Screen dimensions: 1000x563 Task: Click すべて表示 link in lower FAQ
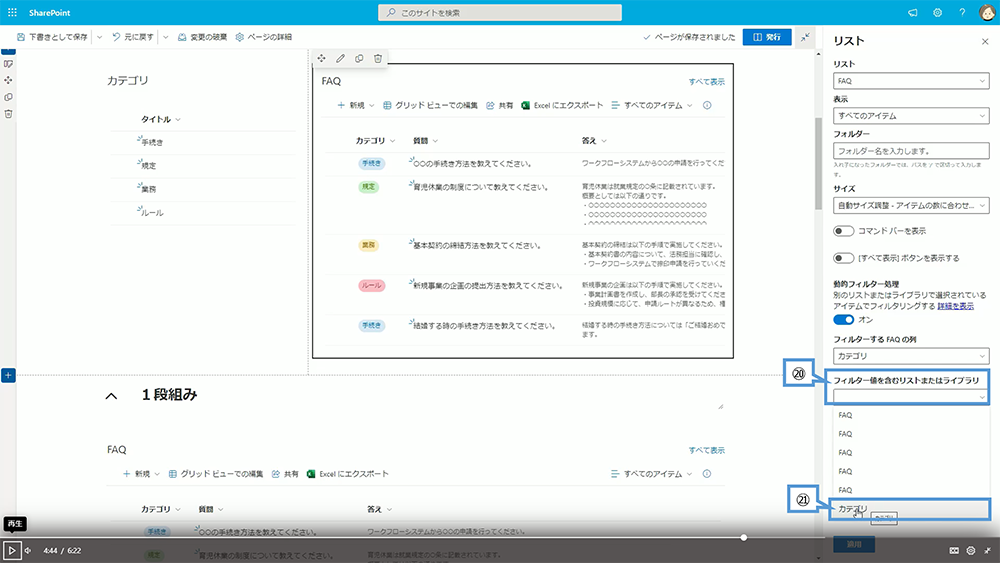706,450
